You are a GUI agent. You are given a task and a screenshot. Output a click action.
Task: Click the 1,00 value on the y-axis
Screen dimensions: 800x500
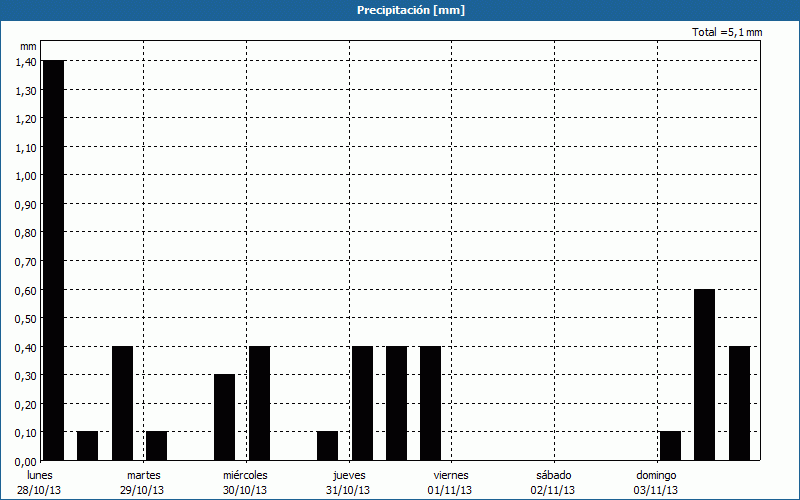click(25, 176)
